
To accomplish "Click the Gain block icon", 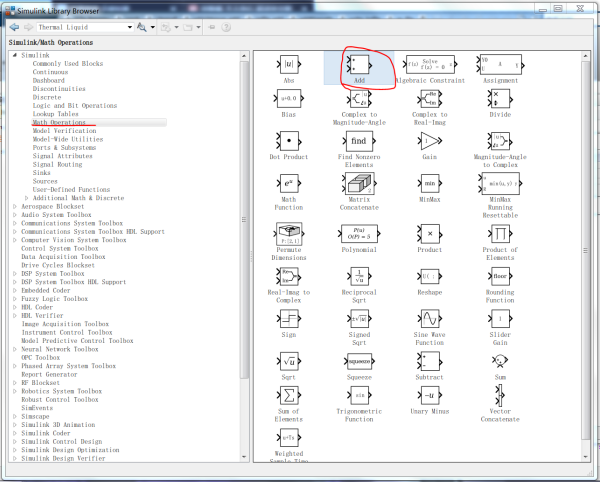I will [x=430, y=142].
